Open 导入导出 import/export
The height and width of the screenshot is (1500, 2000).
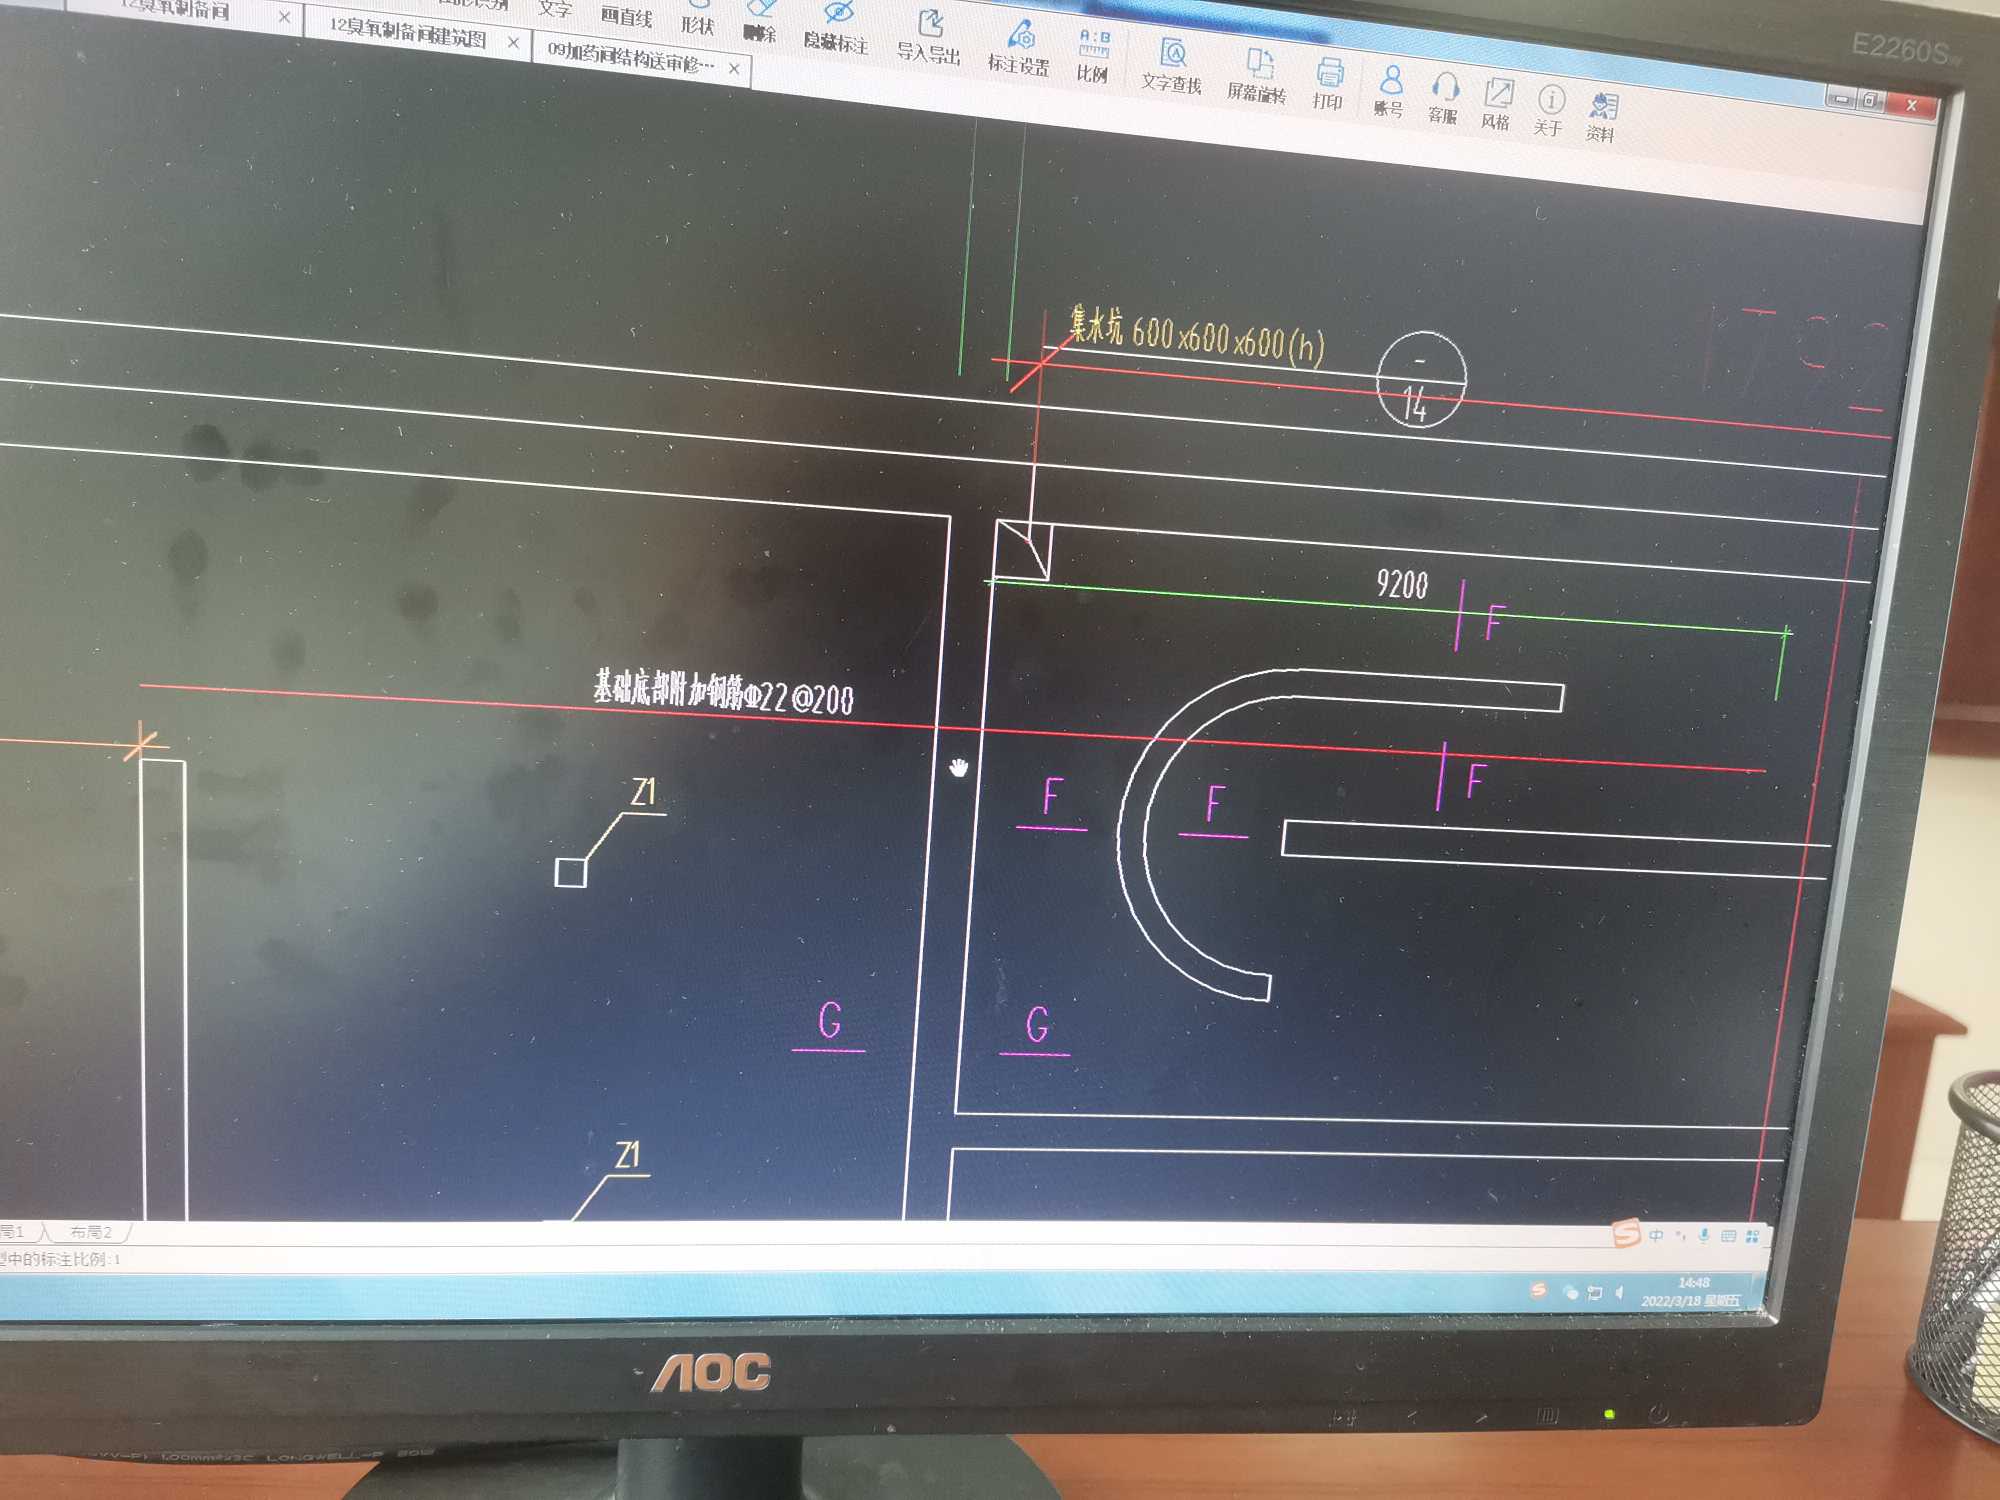pos(928,38)
